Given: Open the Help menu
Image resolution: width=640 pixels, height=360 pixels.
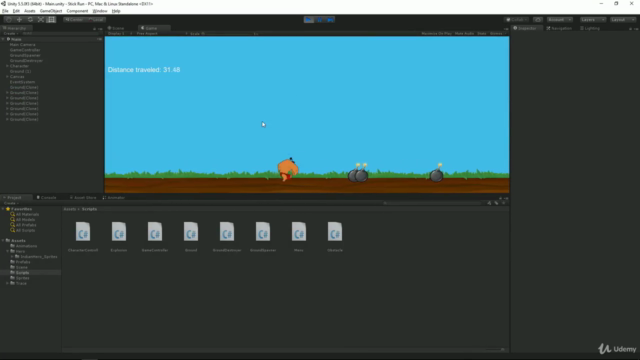Looking at the screenshot, I should 116,11.
